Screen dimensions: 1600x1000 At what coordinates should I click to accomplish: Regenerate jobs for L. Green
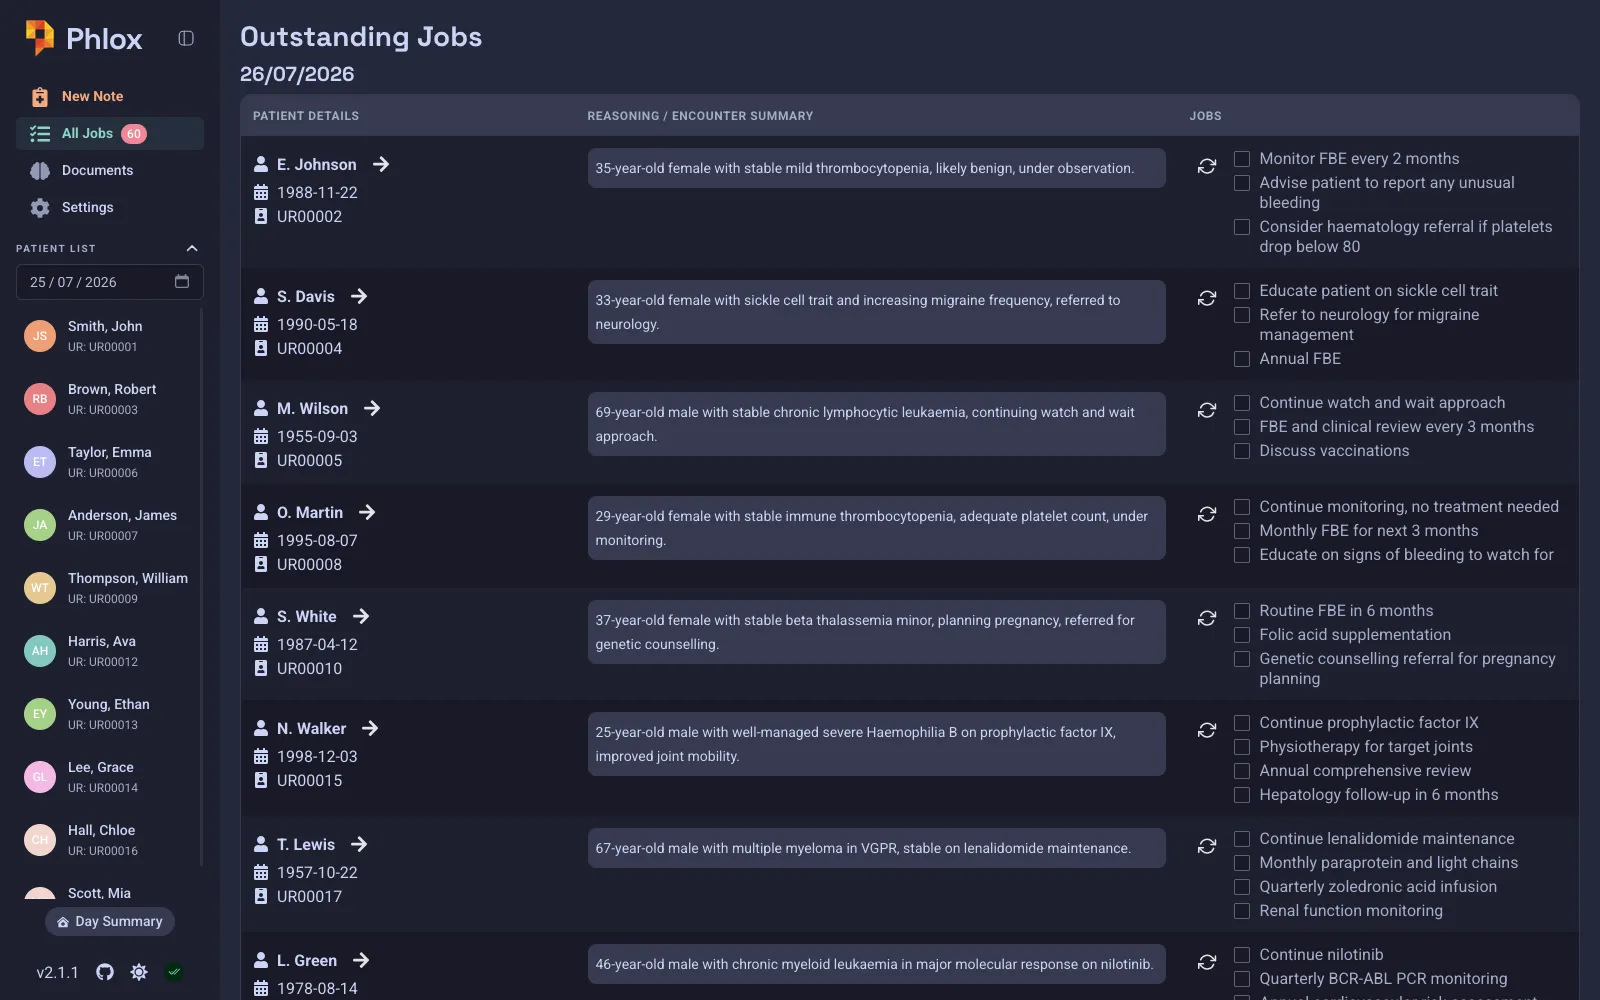pos(1207,962)
